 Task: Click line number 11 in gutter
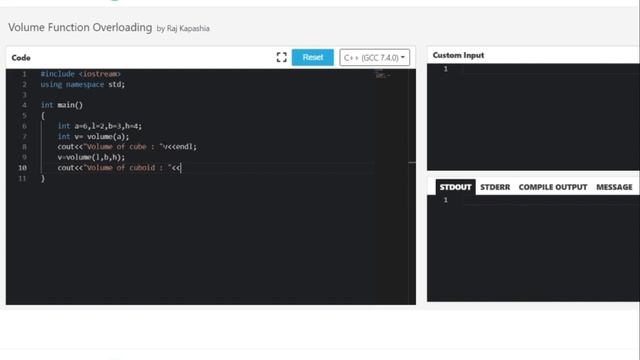22,178
